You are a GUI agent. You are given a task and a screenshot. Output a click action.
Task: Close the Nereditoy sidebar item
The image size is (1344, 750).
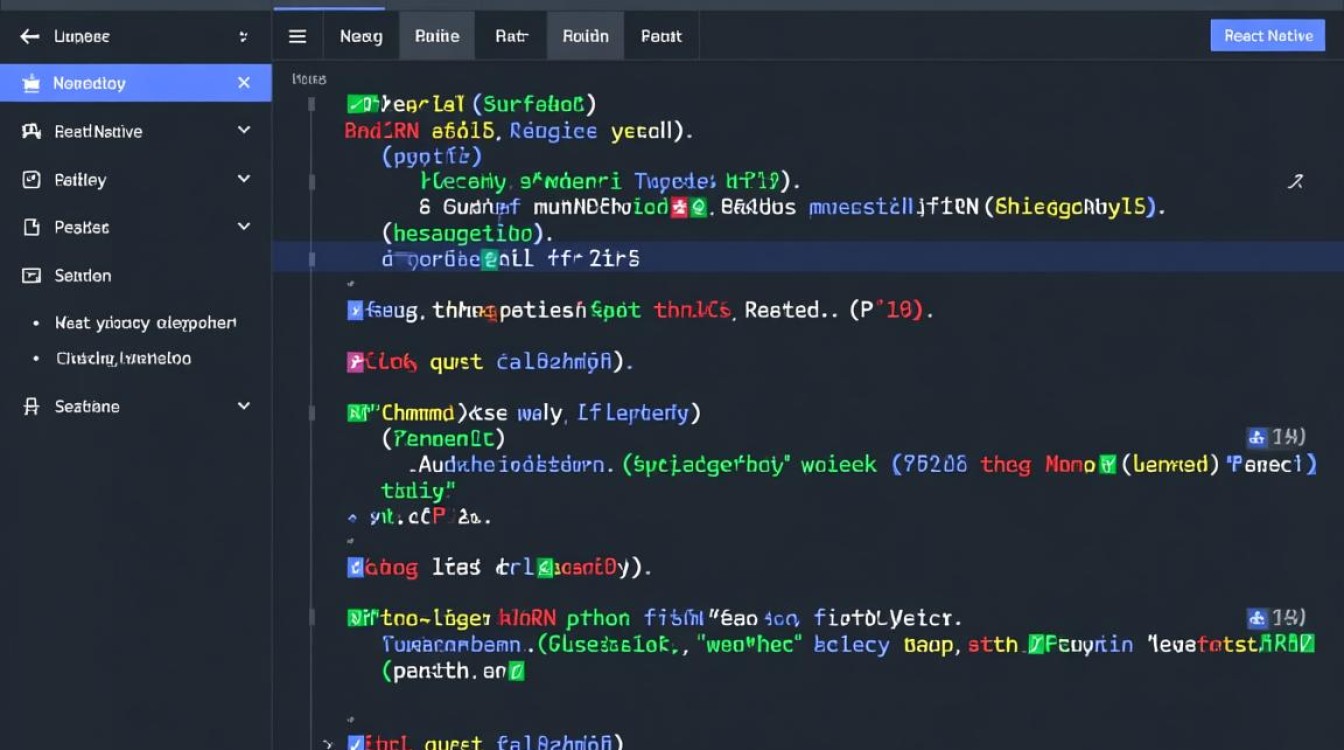pos(244,83)
